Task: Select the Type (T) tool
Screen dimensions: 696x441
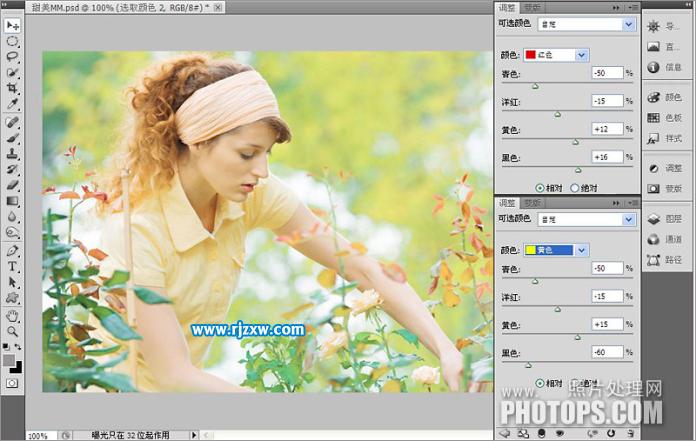Action: point(12,267)
